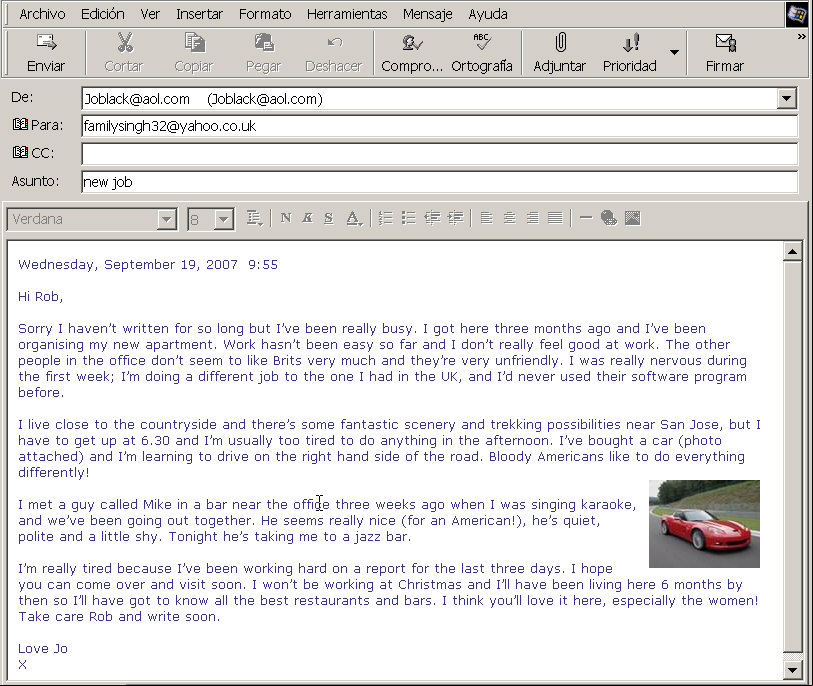Viewport: 813px width, 686px height.
Task: Open the Herramientas menu
Action: click(347, 14)
